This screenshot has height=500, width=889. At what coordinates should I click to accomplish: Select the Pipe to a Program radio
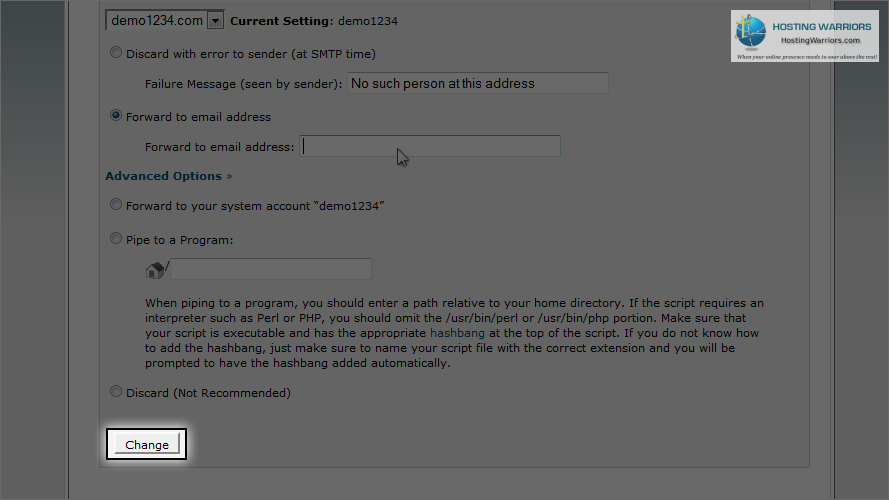(116, 239)
